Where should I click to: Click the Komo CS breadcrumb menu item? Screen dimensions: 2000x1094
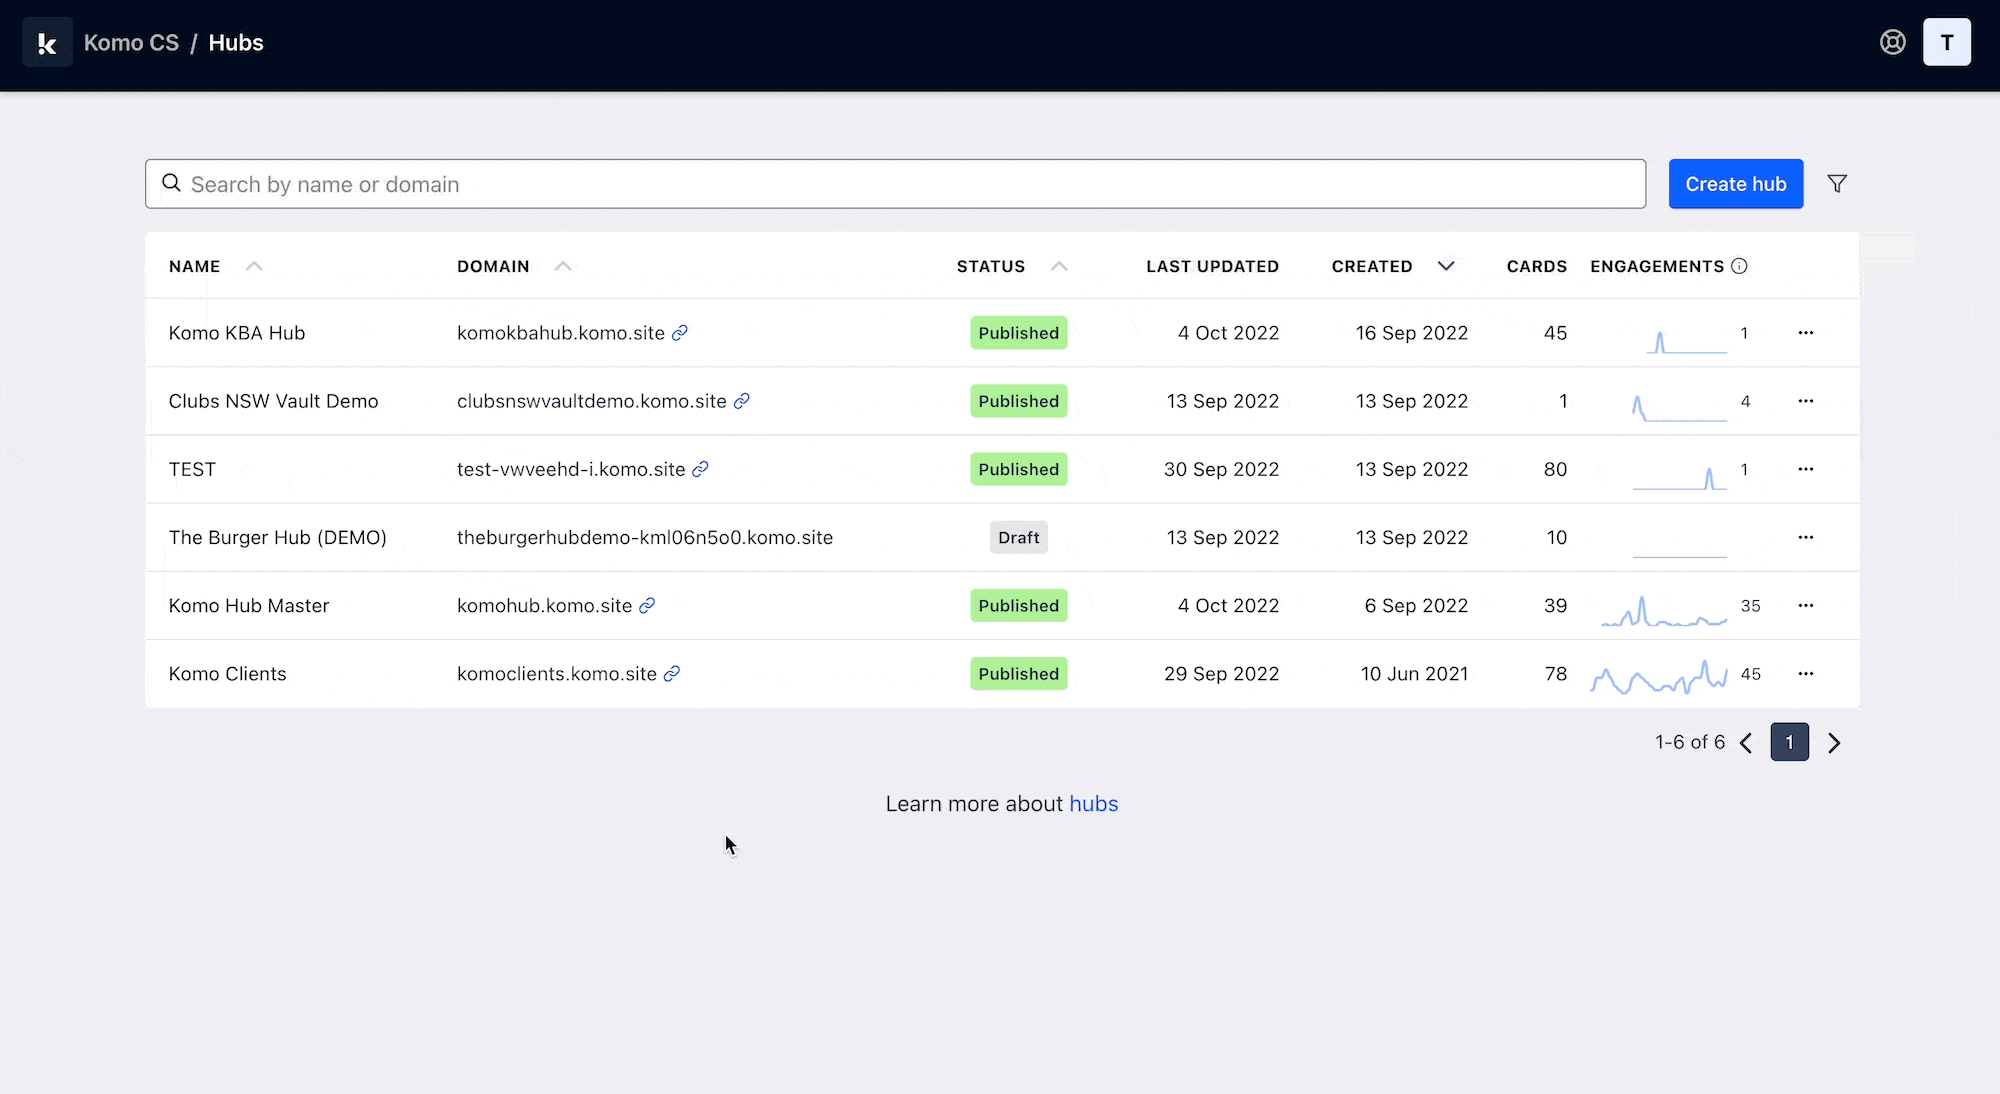coord(131,42)
